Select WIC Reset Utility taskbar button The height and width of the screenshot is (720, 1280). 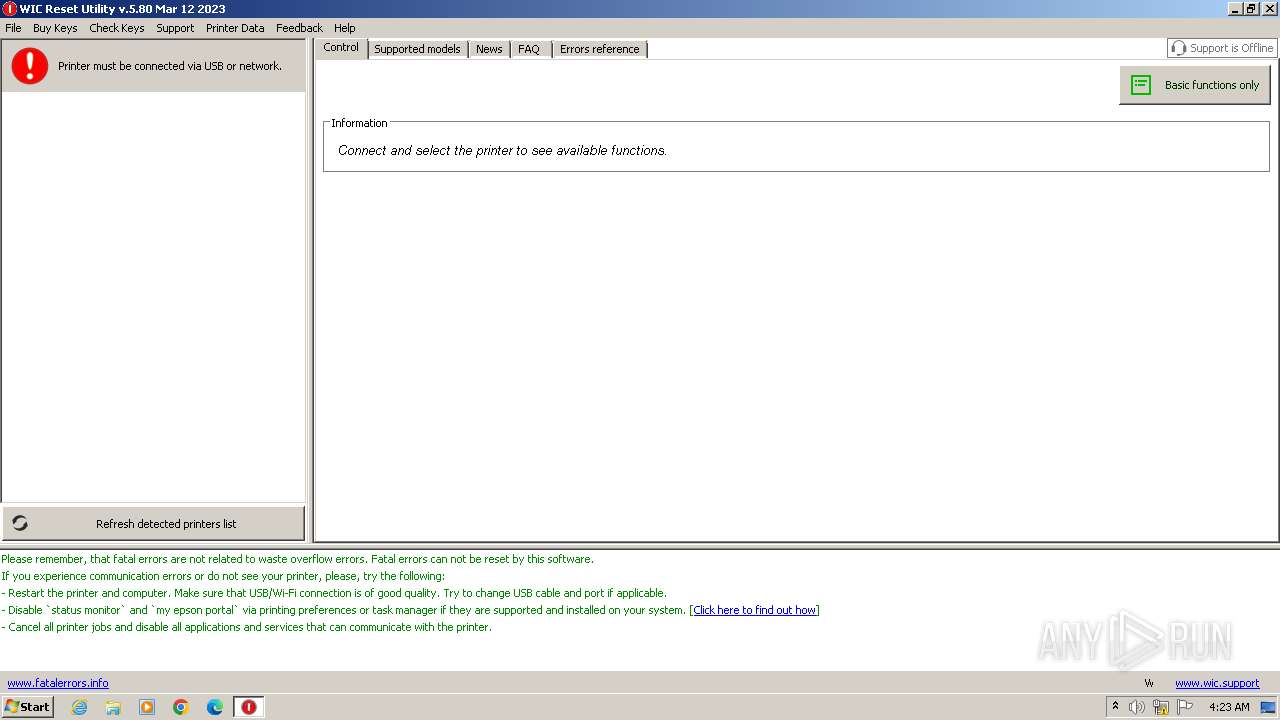[249, 707]
